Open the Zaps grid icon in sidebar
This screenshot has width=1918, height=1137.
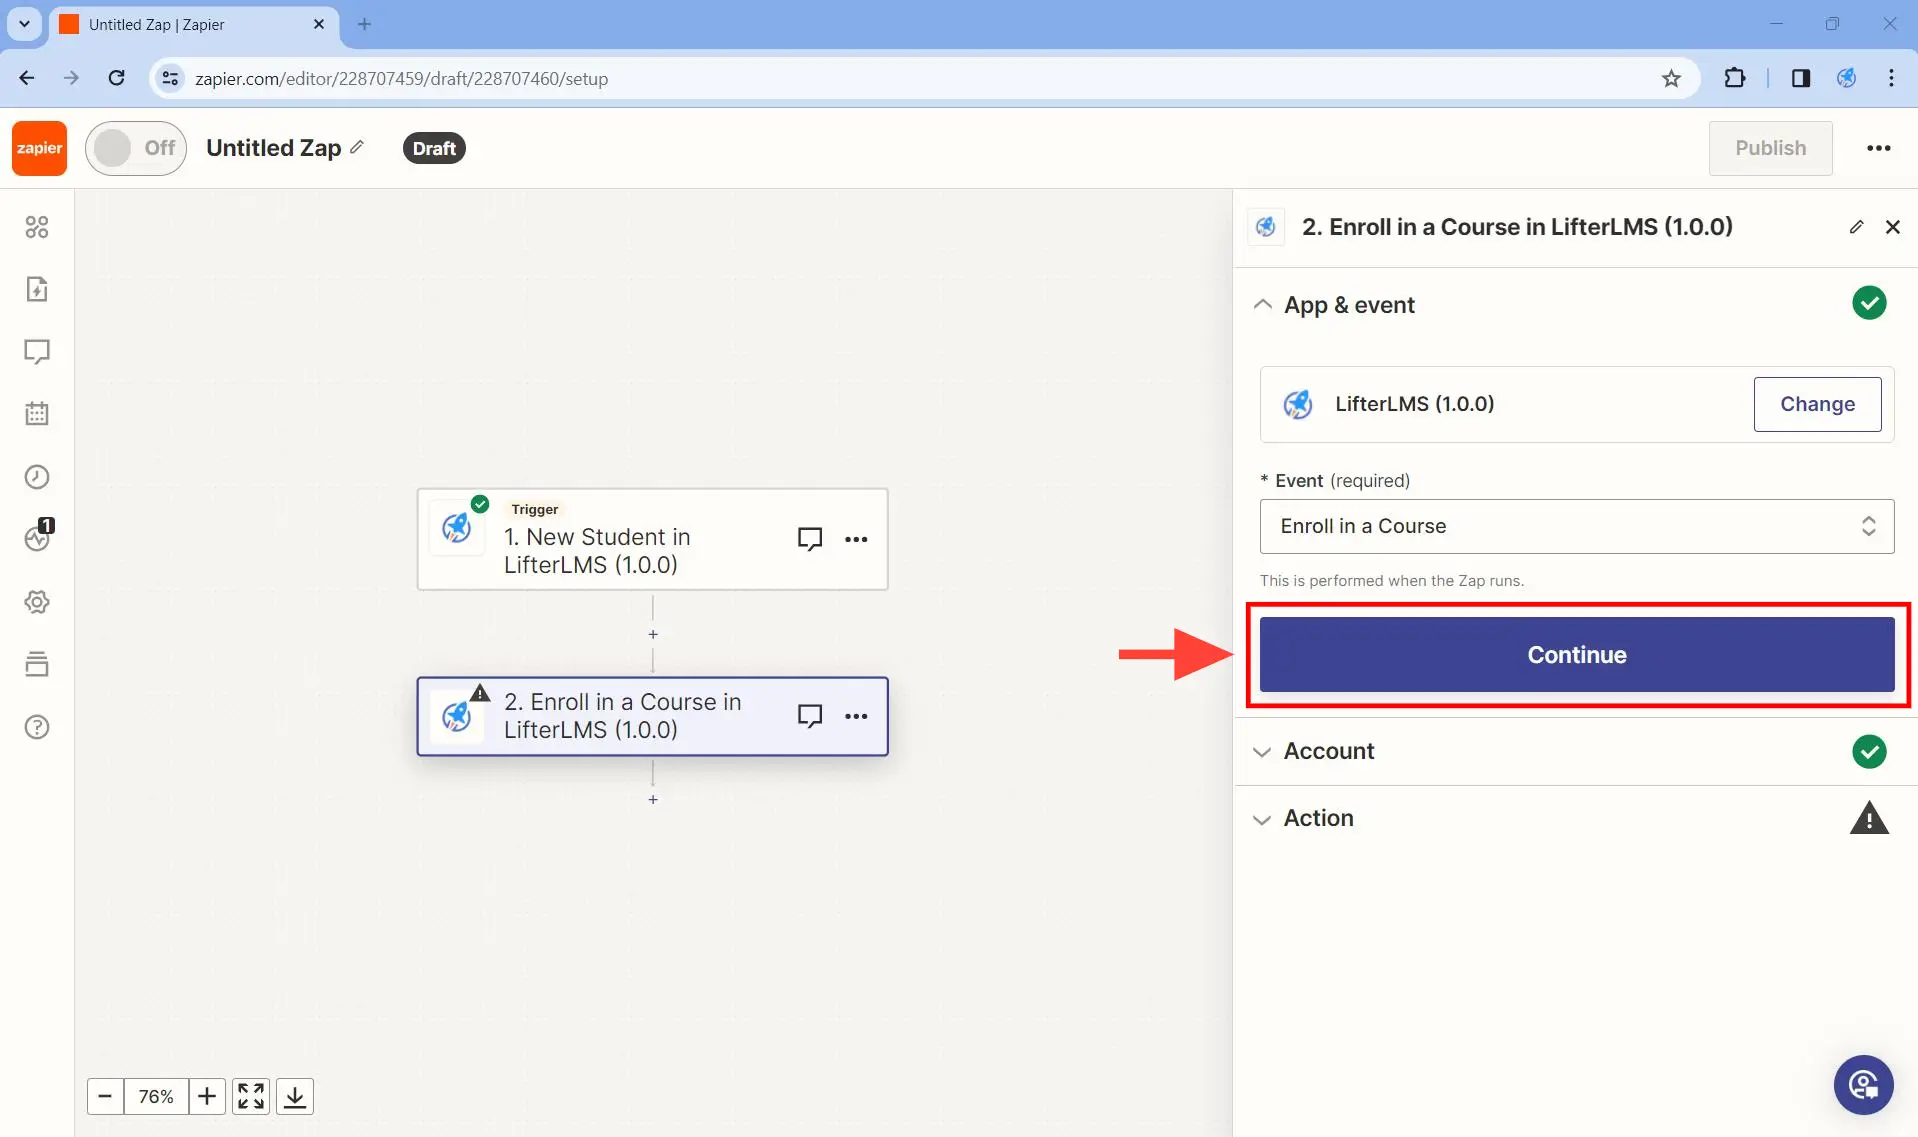37,227
